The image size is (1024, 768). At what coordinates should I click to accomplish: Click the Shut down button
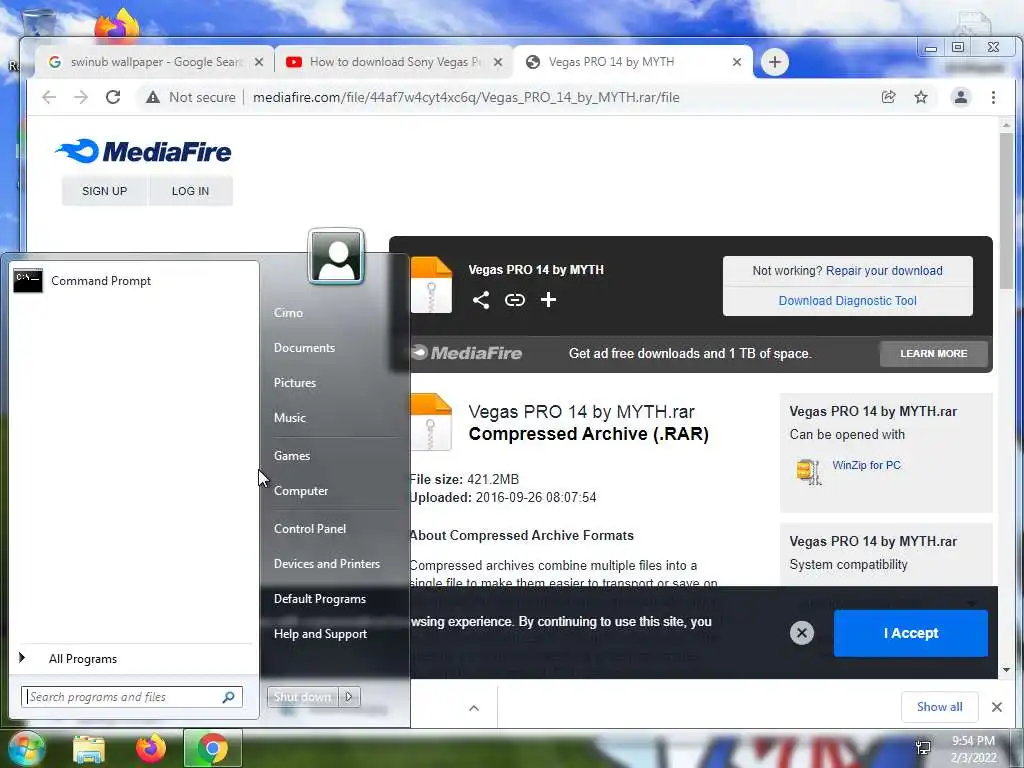[302, 697]
